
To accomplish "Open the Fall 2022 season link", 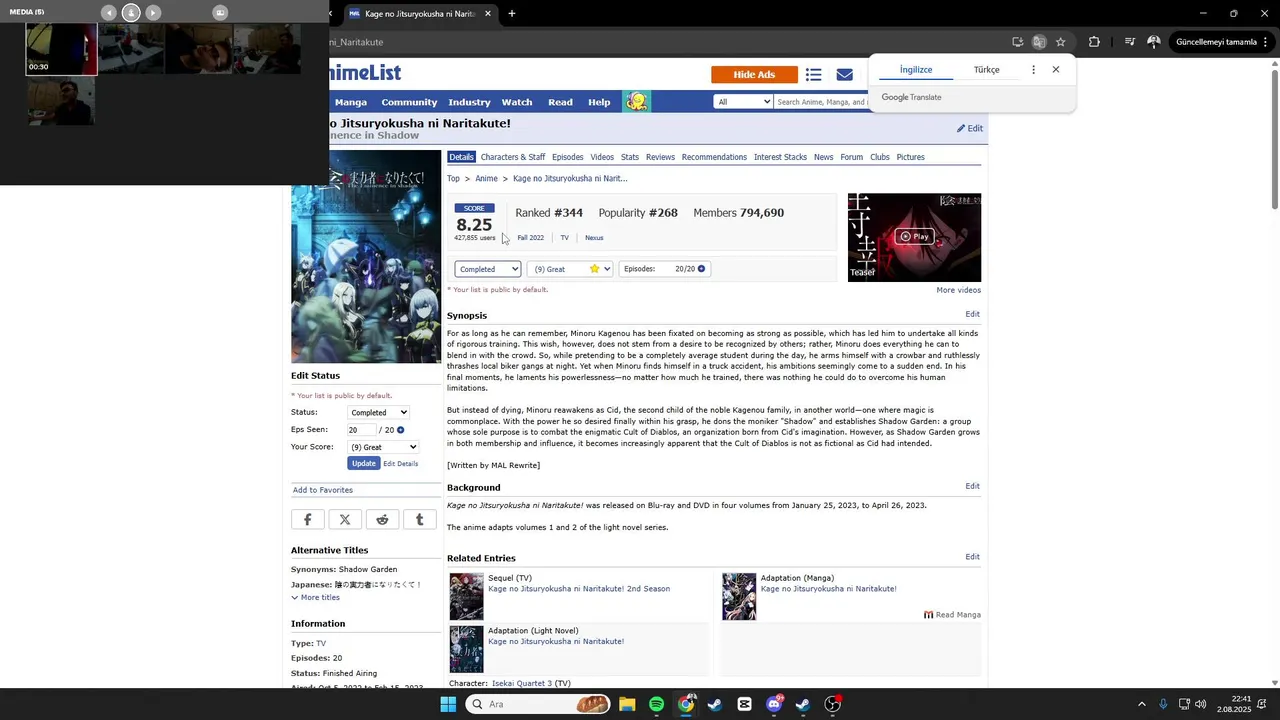I will [x=530, y=238].
